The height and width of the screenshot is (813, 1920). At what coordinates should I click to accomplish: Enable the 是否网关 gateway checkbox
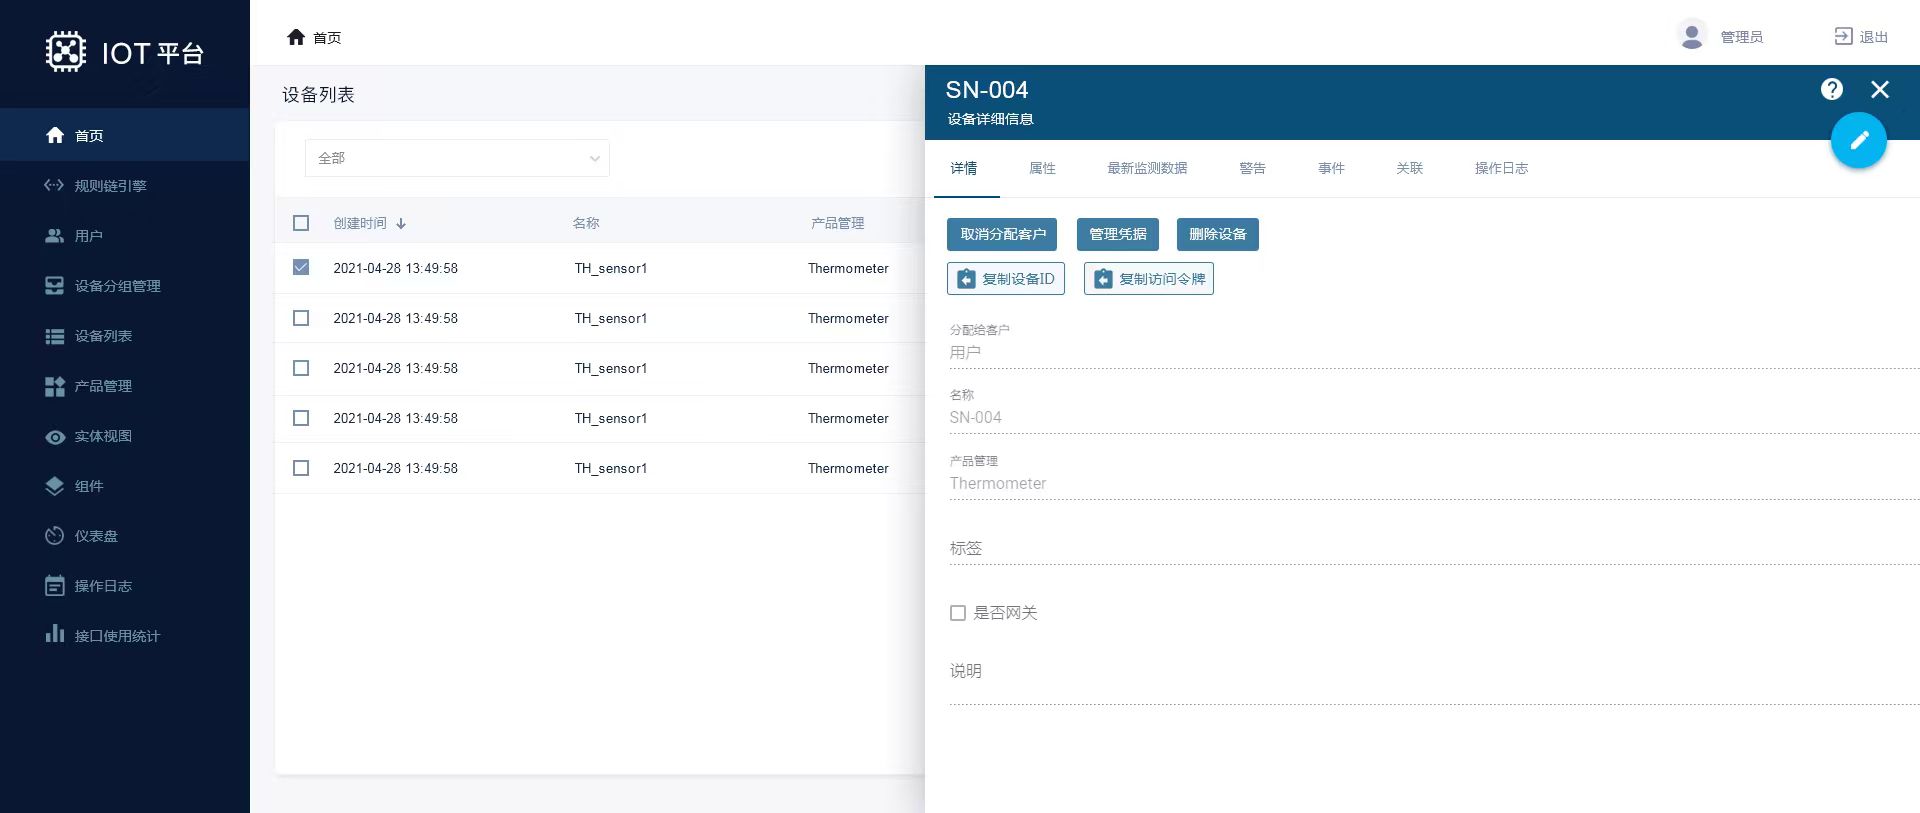[958, 613]
